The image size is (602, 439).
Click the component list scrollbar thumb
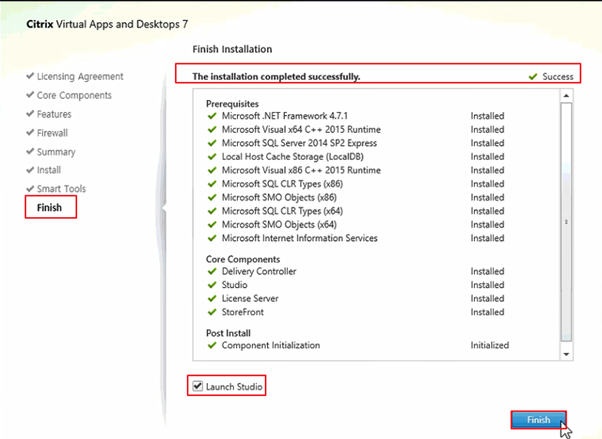pos(566,222)
